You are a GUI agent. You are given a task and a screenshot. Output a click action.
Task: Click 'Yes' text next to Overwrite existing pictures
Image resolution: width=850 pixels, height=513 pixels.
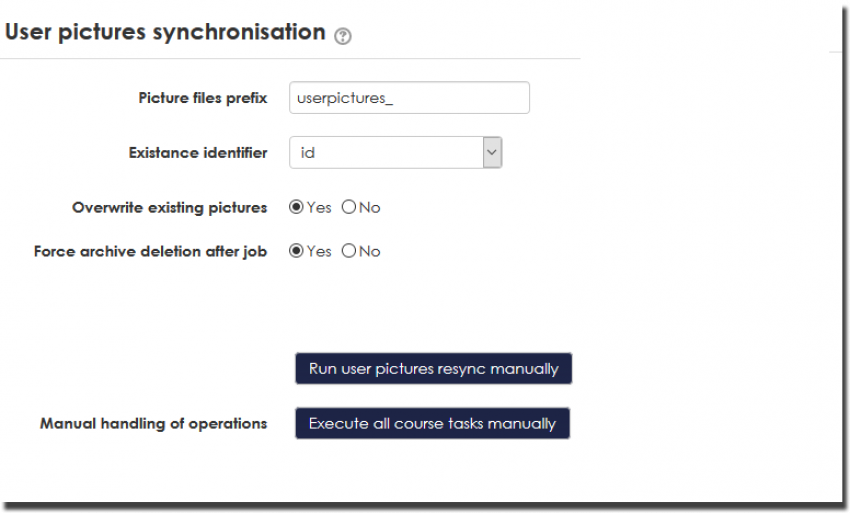tap(319, 208)
